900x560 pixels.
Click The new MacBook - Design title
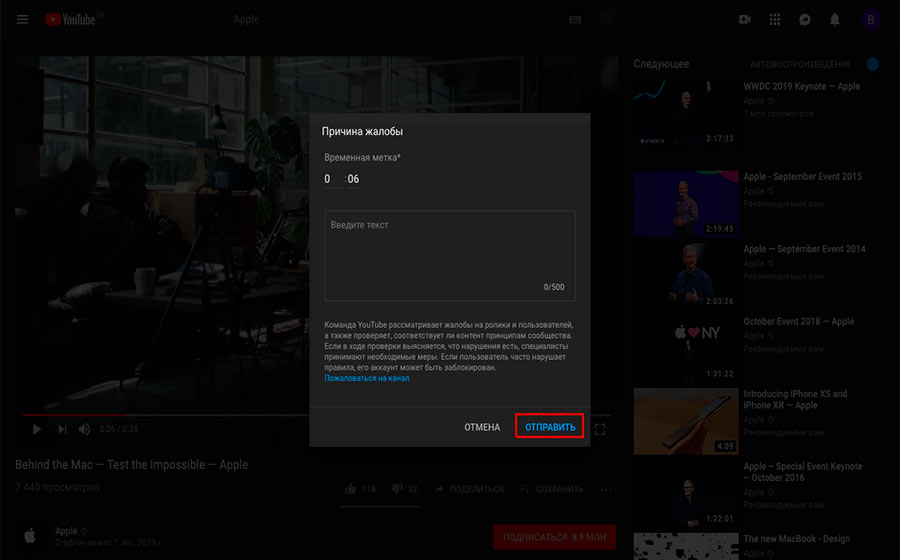tap(797, 539)
